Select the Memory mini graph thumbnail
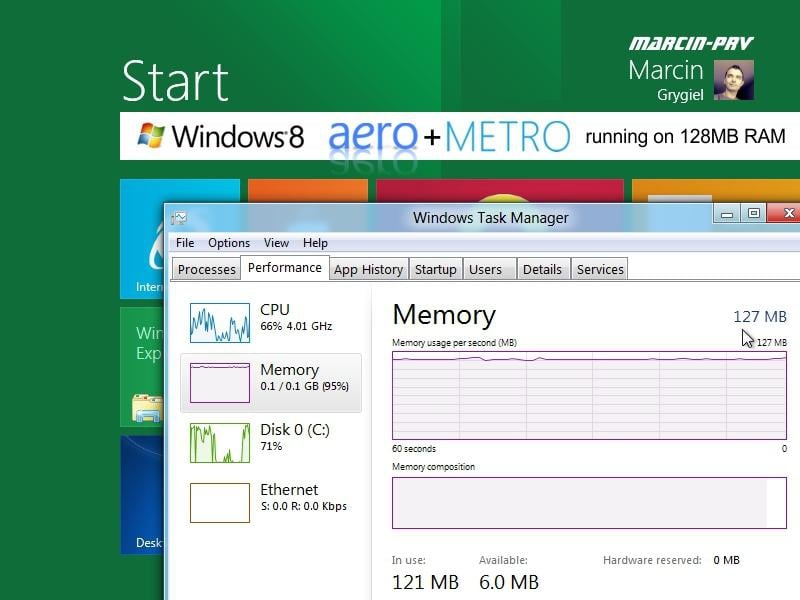Viewport: 800px width, 600px height. 220,383
